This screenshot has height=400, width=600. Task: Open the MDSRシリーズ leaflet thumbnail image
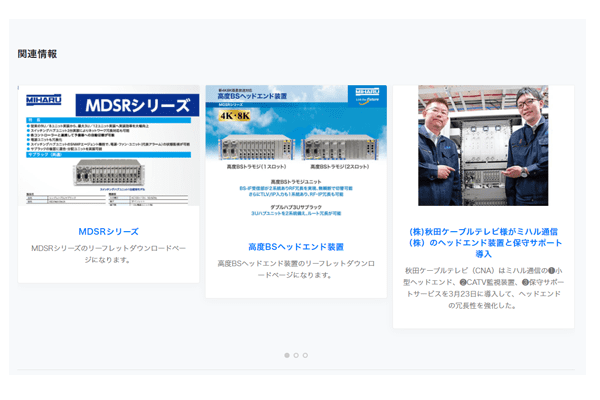pyautogui.click(x=108, y=145)
